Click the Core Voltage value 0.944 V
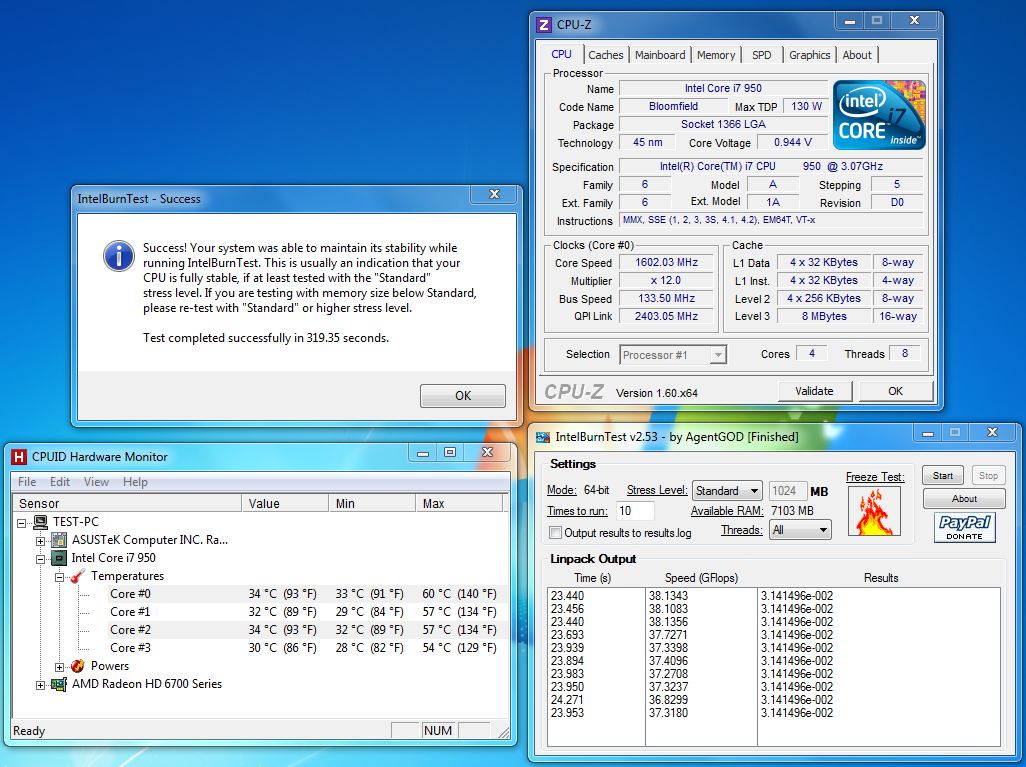 point(792,142)
